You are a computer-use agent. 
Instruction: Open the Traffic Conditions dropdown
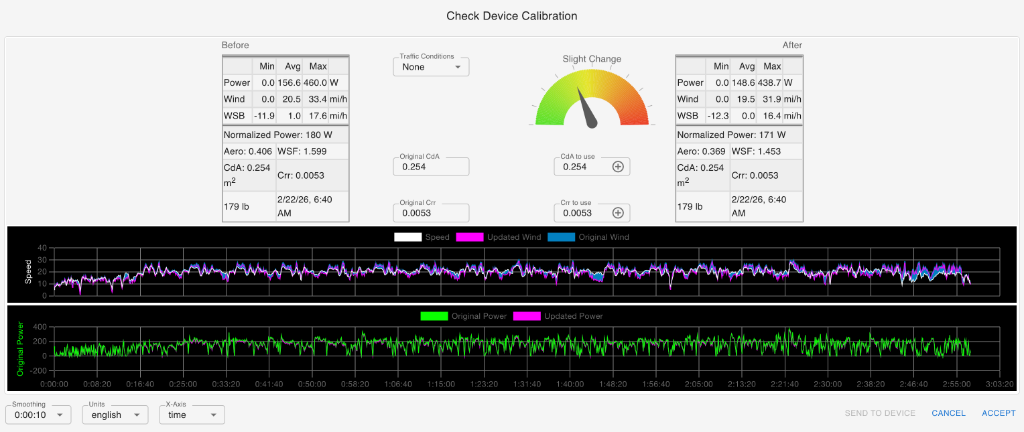tap(430, 68)
